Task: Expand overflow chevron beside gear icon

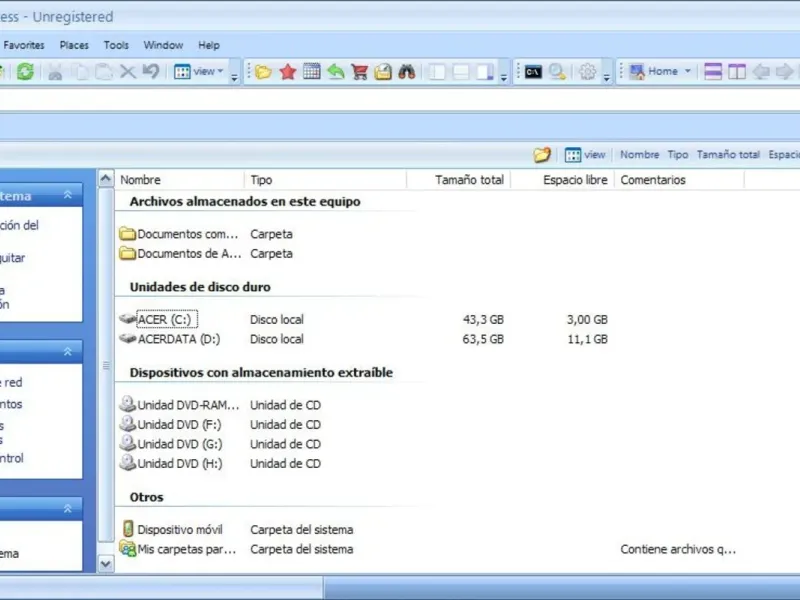Action: click(606, 78)
